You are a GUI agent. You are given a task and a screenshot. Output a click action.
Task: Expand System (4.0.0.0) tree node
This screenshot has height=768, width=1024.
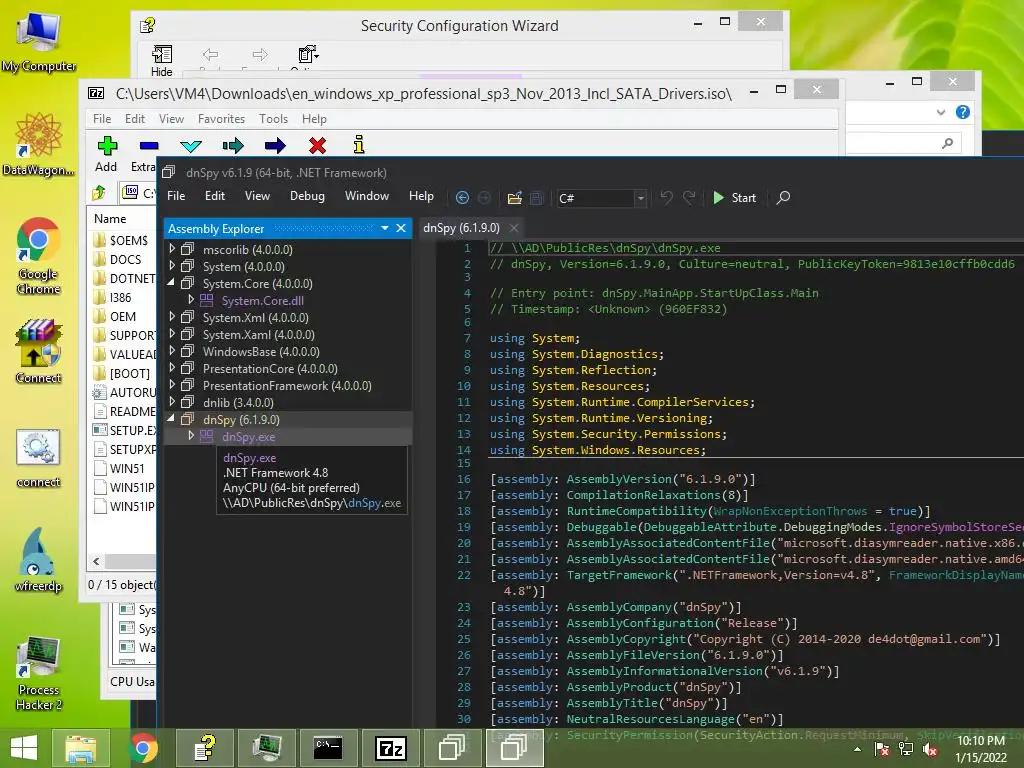172,266
